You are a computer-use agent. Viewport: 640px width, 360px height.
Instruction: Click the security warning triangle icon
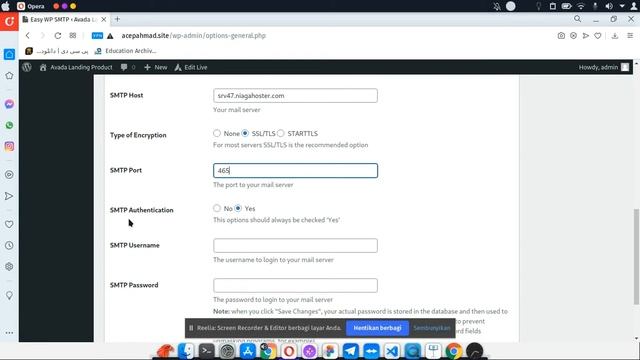110,36
